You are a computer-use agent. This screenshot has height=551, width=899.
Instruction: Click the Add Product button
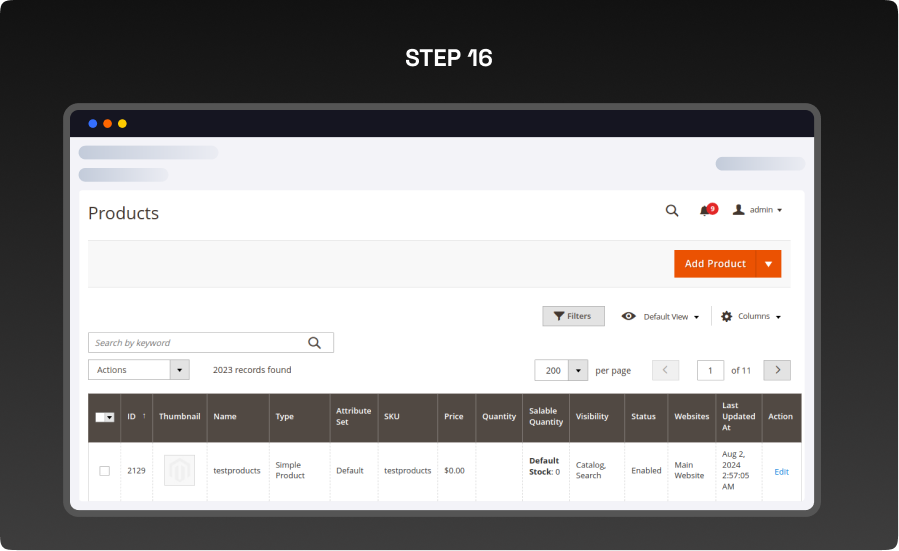(x=715, y=264)
